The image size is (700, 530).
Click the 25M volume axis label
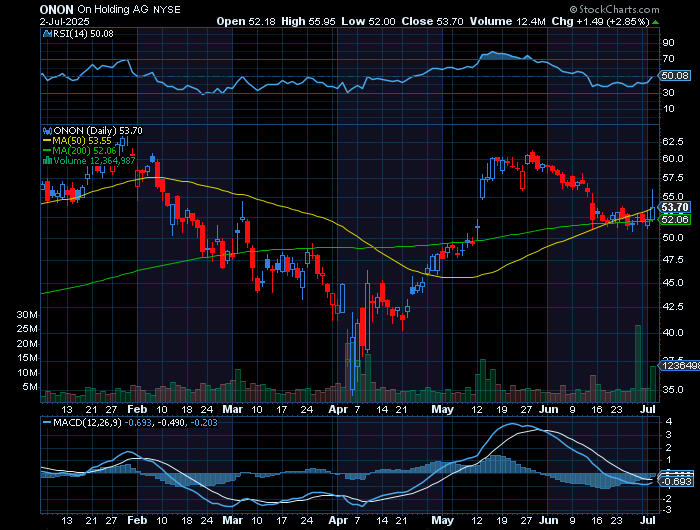coord(27,329)
